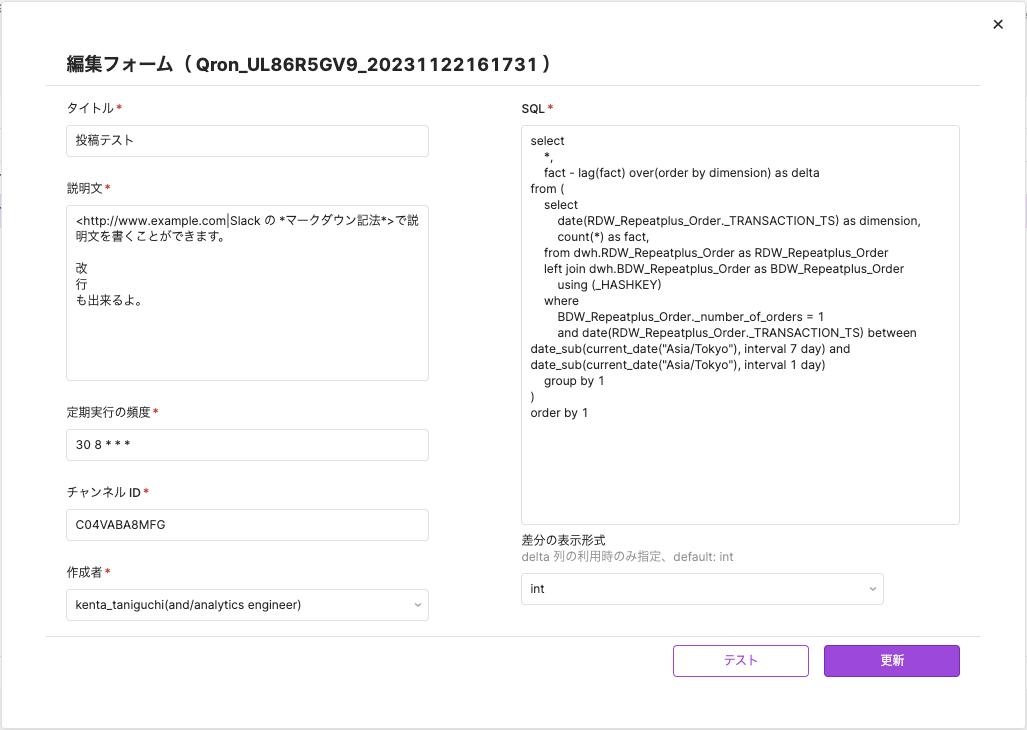Select kenta_taniguchi in the creator combo box
1027x730 pixels.
coord(246,605)
